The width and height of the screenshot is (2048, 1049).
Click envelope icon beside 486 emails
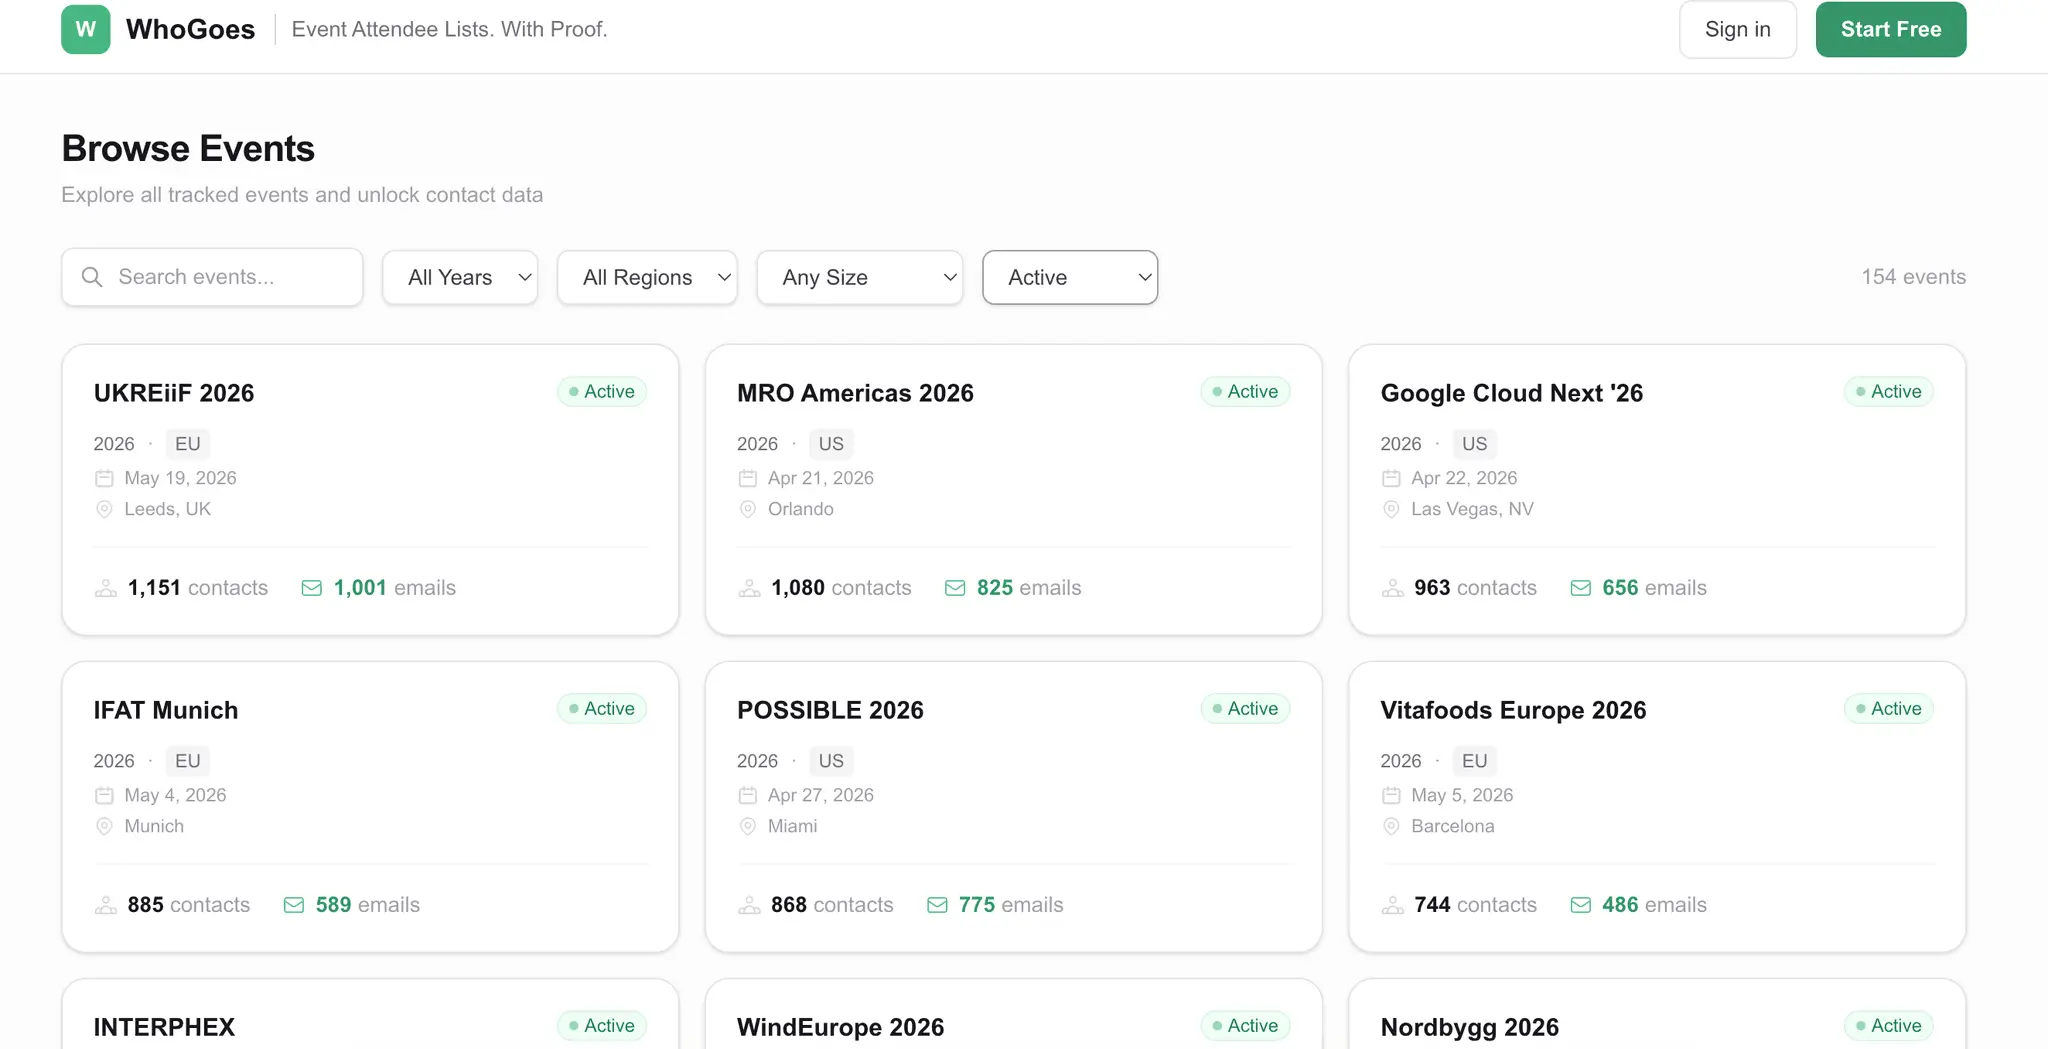[x=1581, y=905]
